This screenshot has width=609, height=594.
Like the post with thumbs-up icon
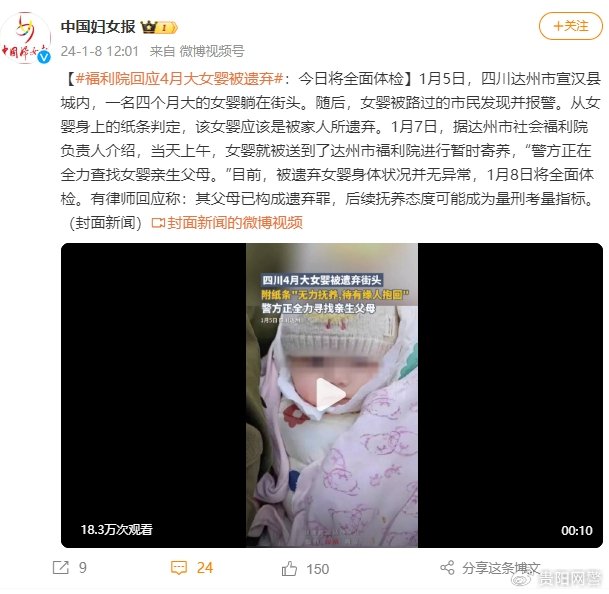click(x=289, y=569)
